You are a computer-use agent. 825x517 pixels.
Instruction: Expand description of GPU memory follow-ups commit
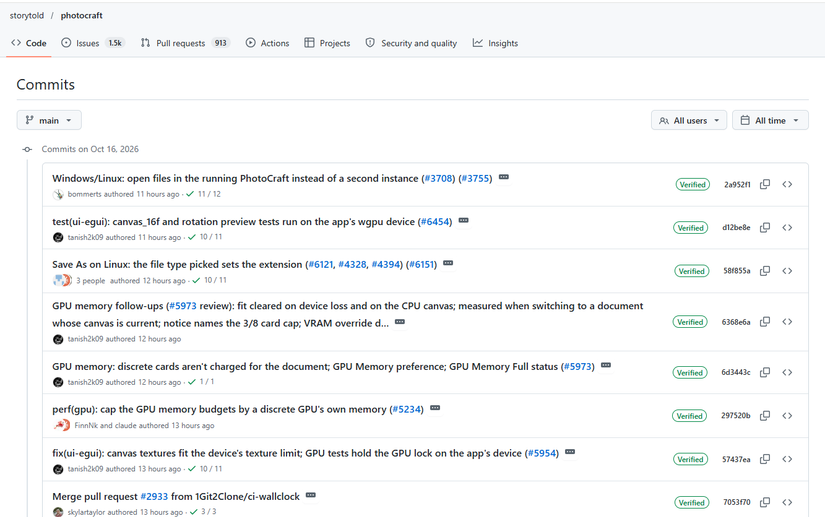tap(400, 322)
